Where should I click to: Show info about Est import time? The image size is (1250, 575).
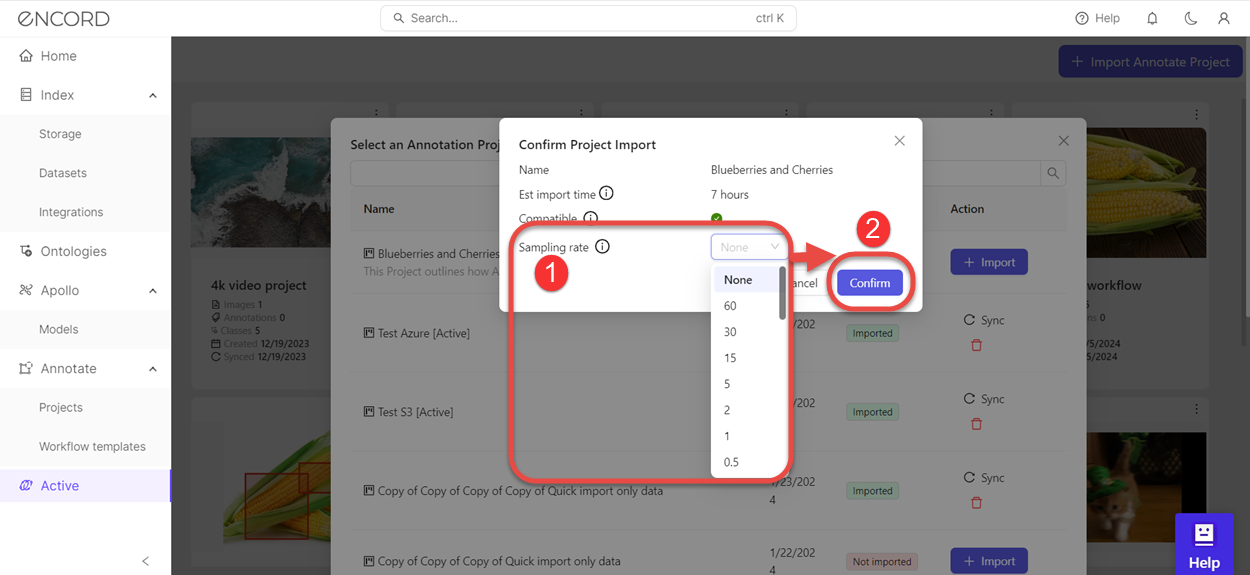606,194
